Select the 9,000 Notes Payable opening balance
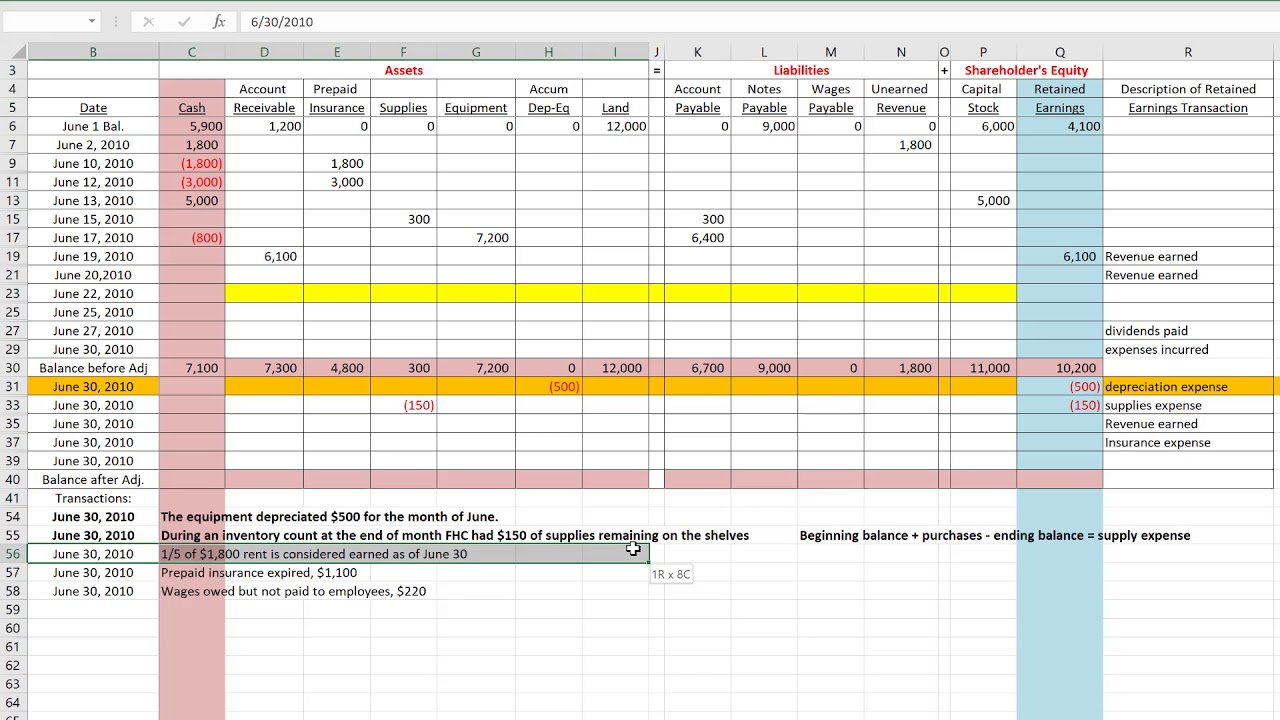This screenshot has height=720, width=1280. [764, 126]
